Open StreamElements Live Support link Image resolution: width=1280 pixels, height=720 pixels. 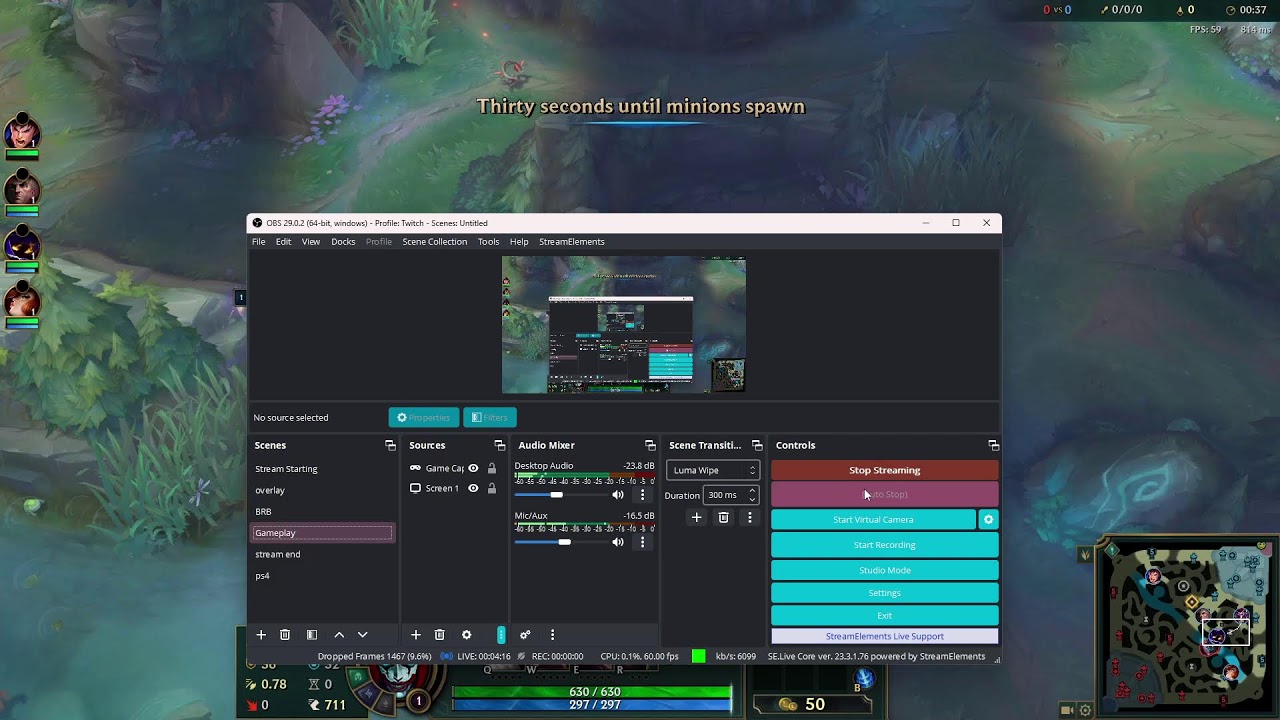(x=885, y=636)
